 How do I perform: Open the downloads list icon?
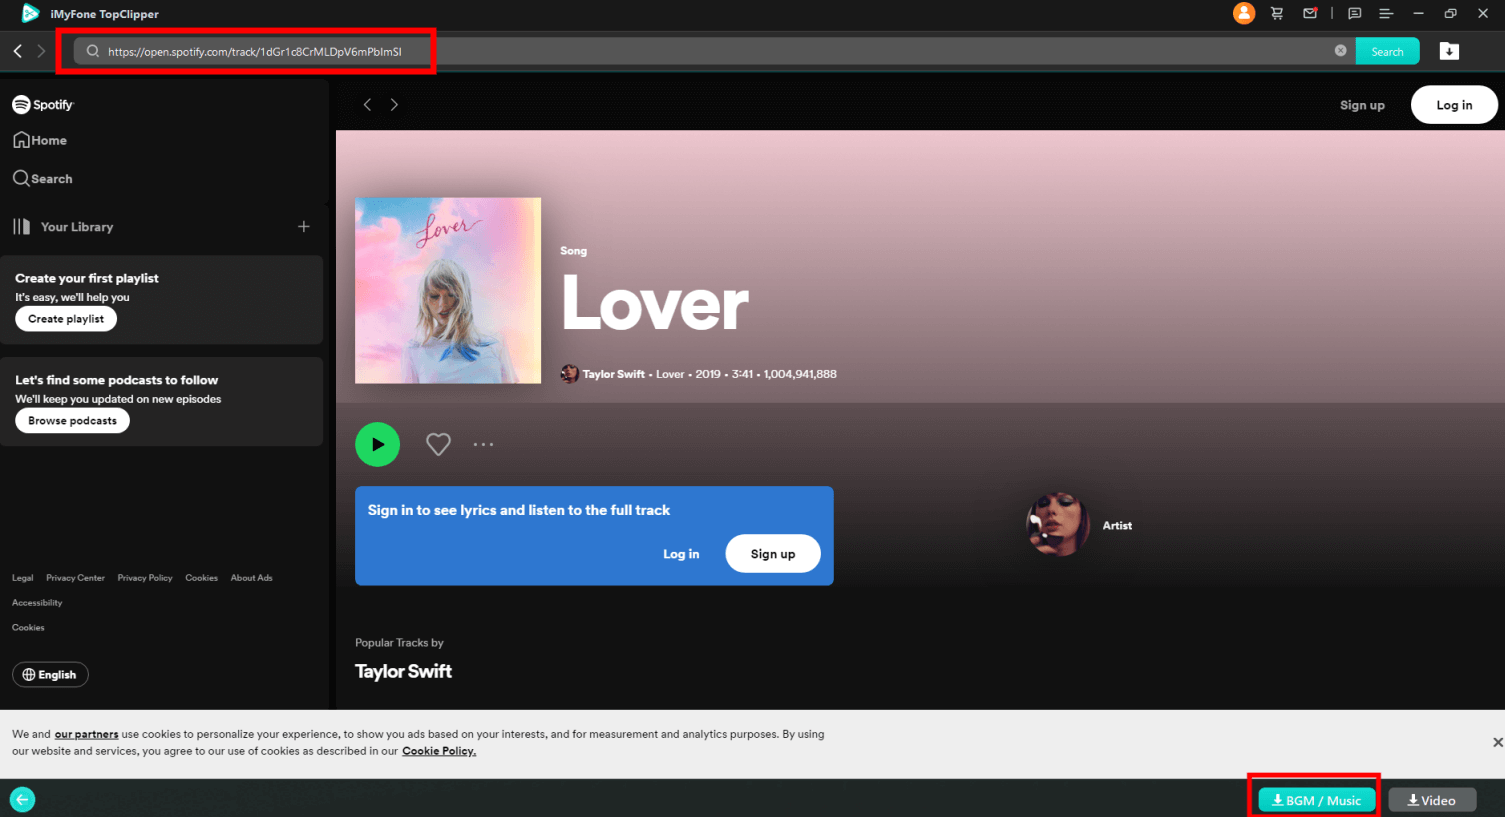pos(1449,51)
